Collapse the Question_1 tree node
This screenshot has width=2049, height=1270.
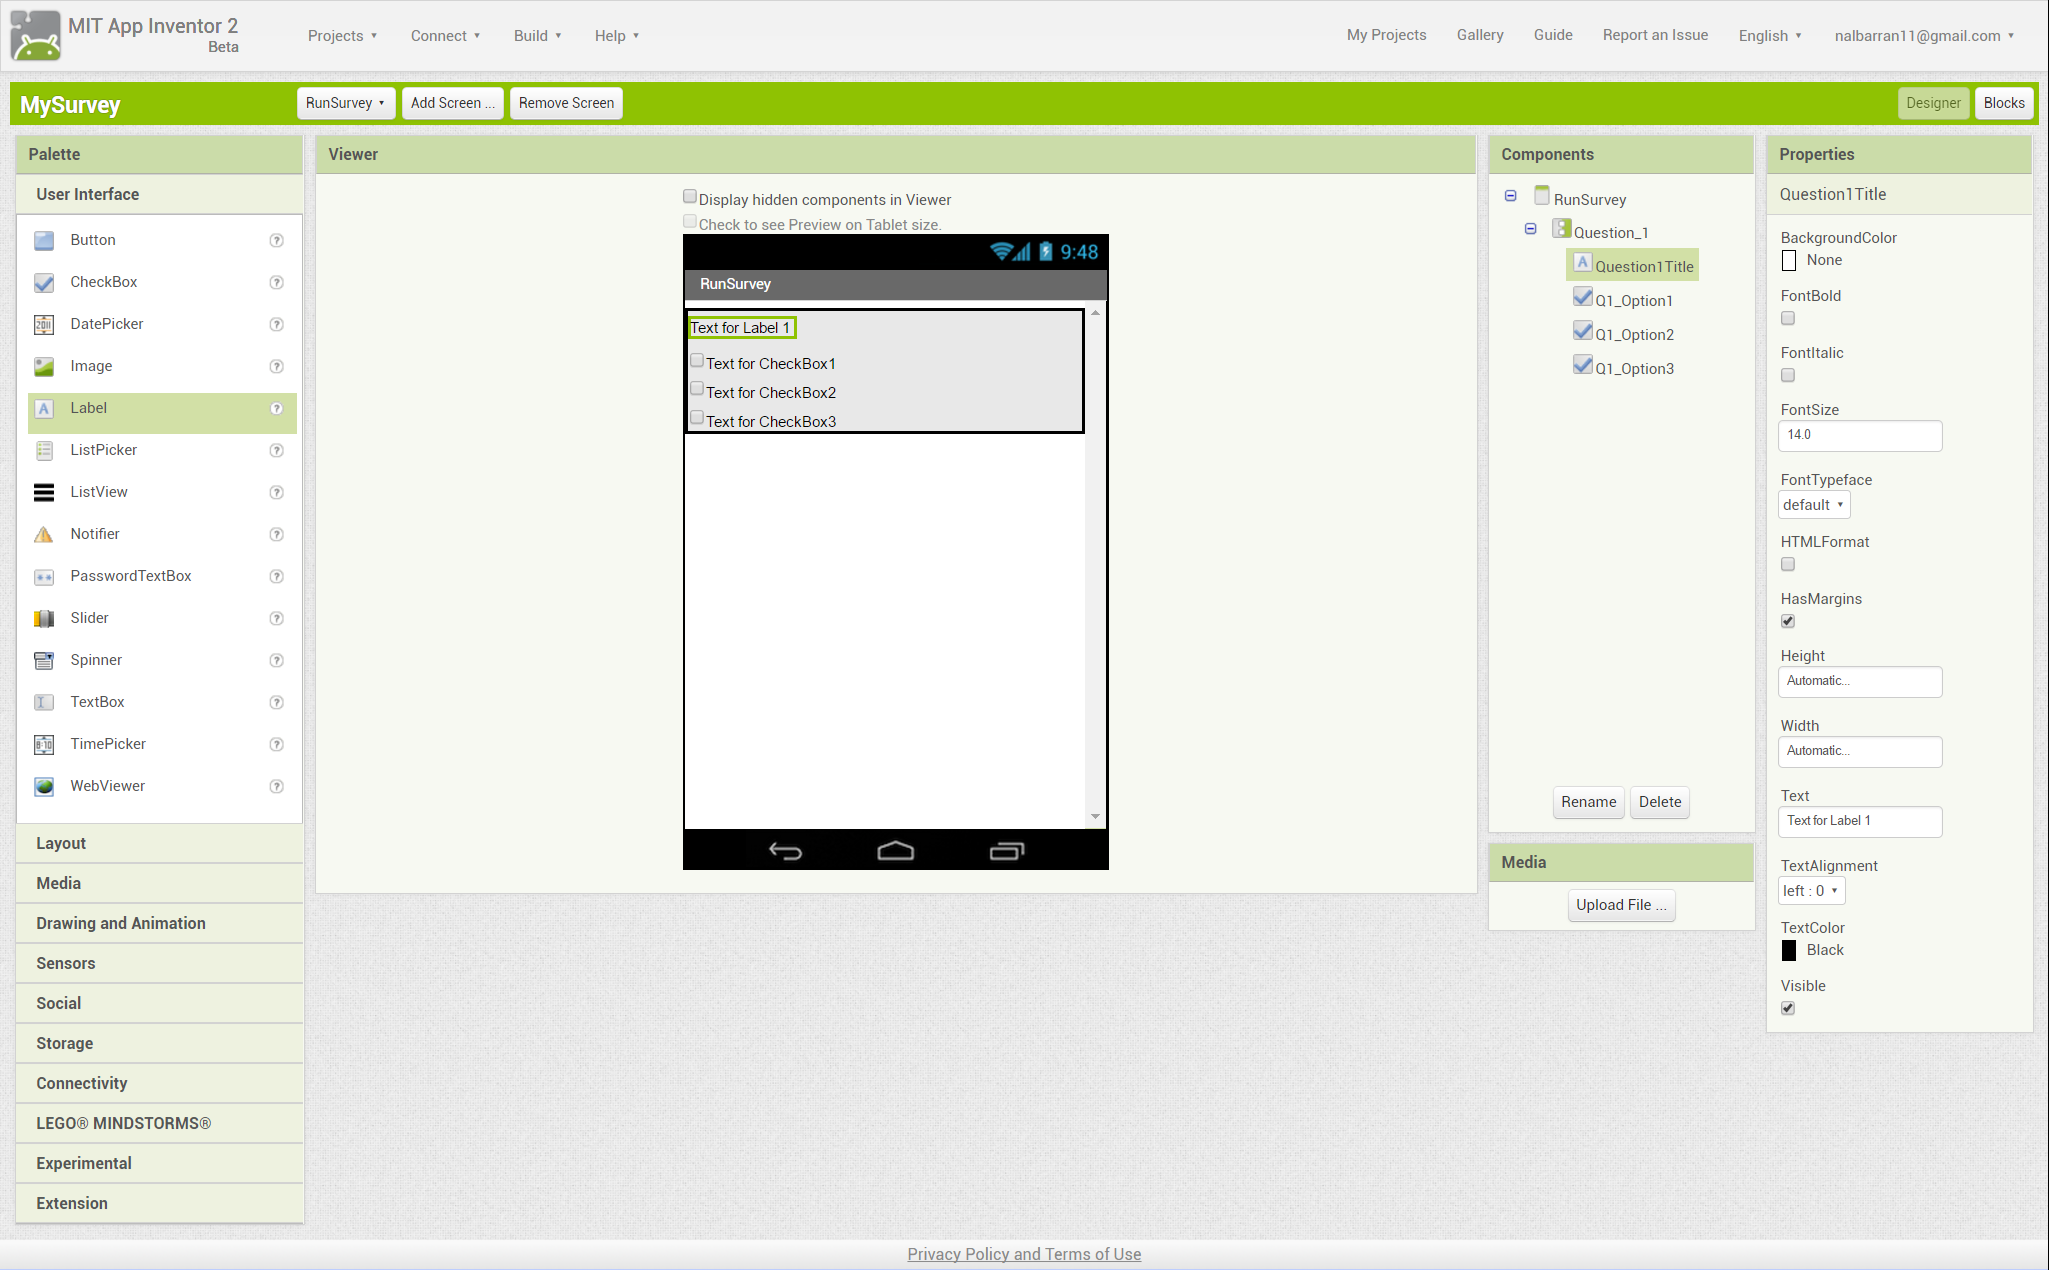coord(1530,229)
